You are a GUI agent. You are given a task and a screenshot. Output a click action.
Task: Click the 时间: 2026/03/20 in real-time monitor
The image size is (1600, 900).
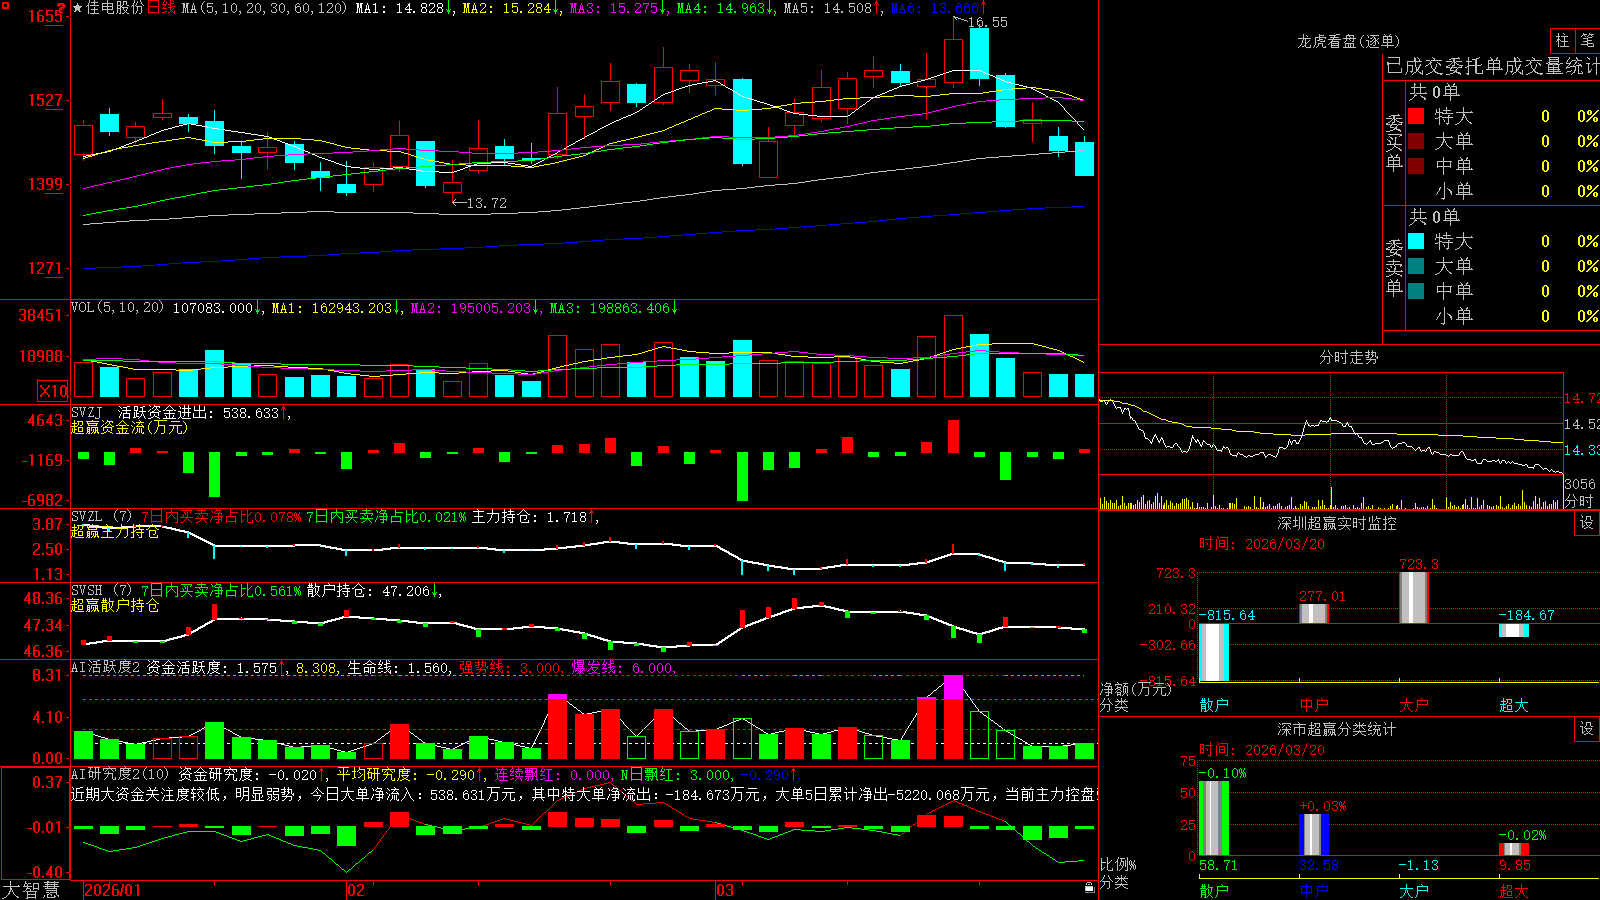[1262, 544]
